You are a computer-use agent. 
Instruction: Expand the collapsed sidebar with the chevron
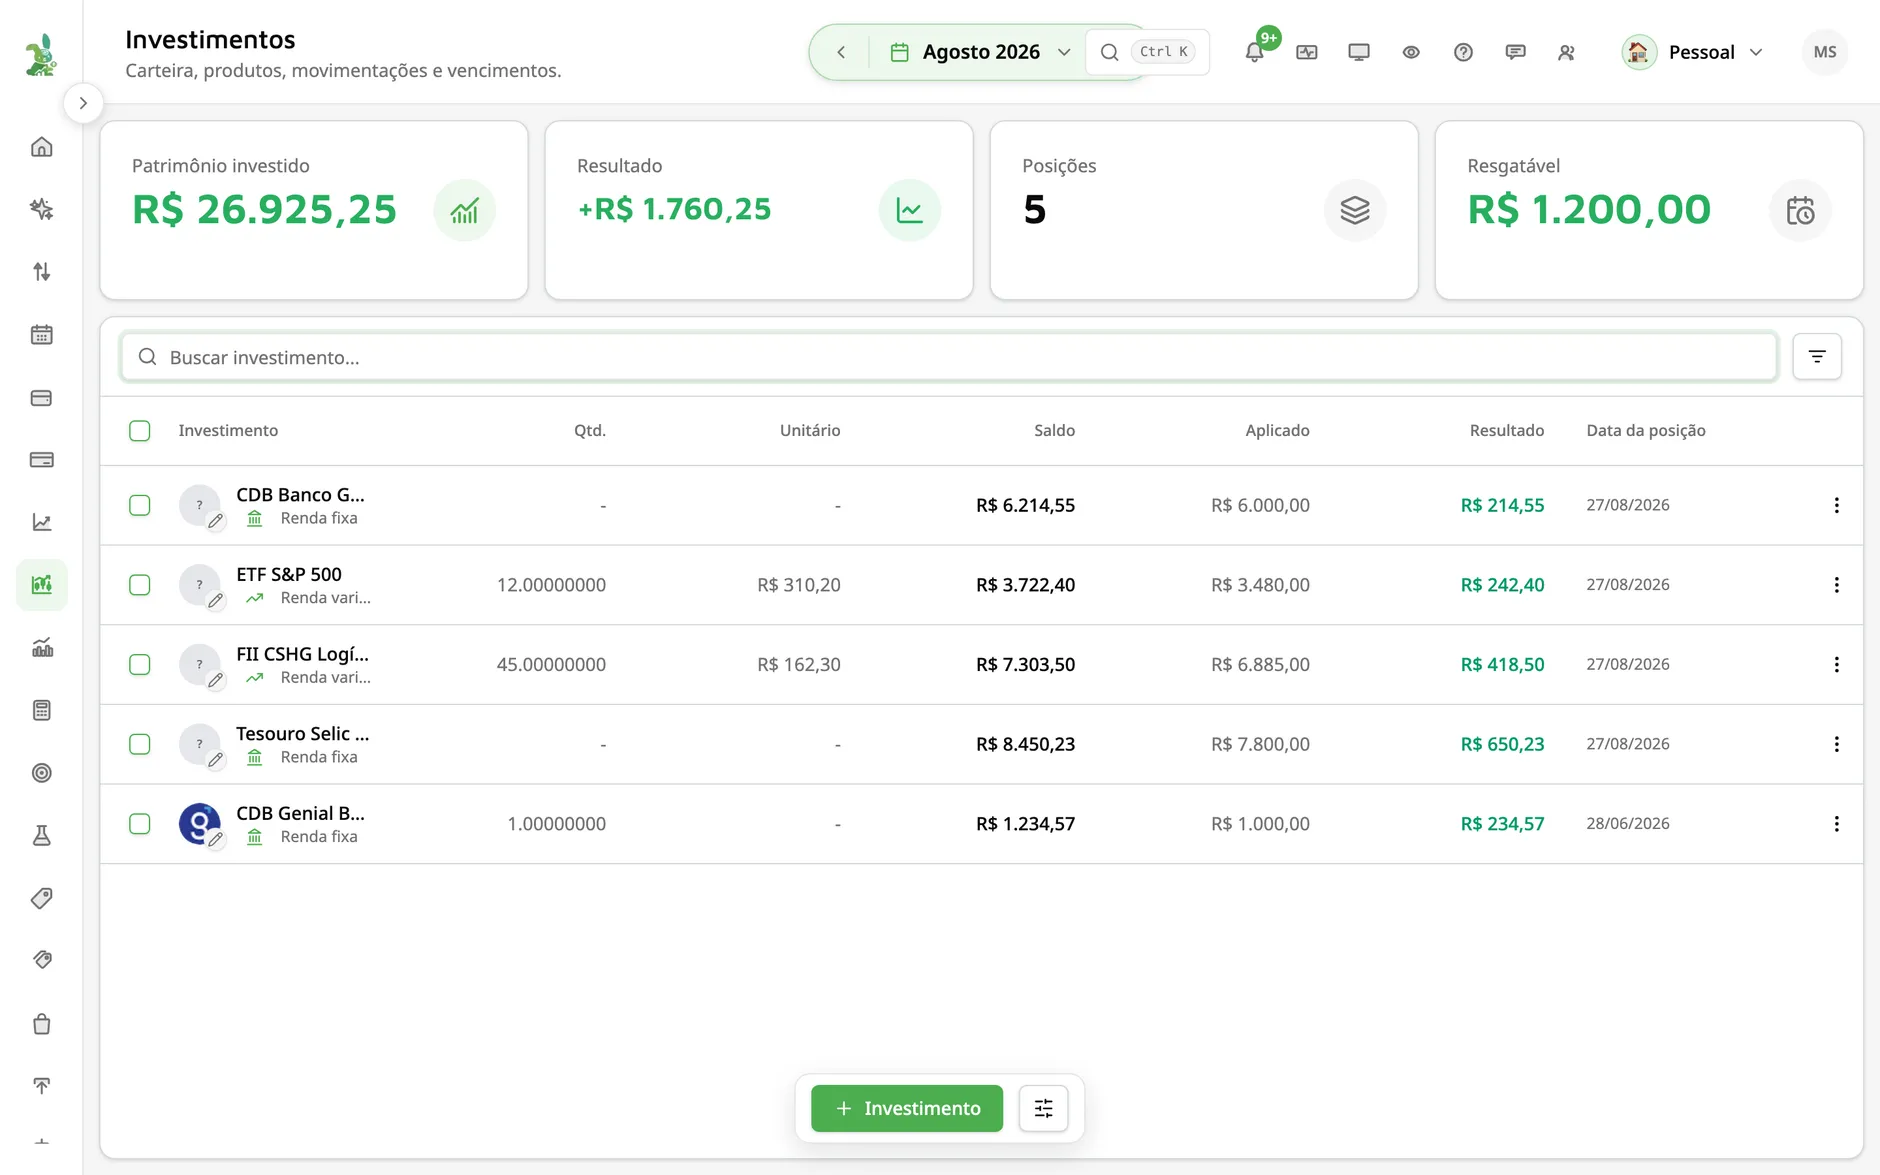(83, 103)
